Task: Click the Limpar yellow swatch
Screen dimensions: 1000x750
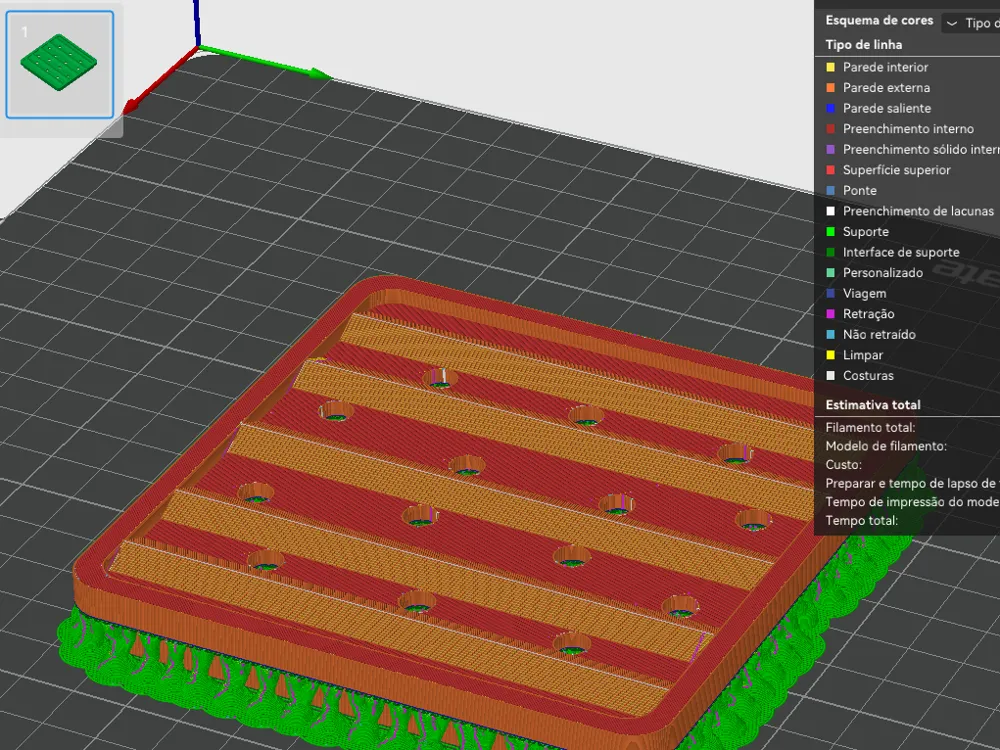Action: coord(830,355)
